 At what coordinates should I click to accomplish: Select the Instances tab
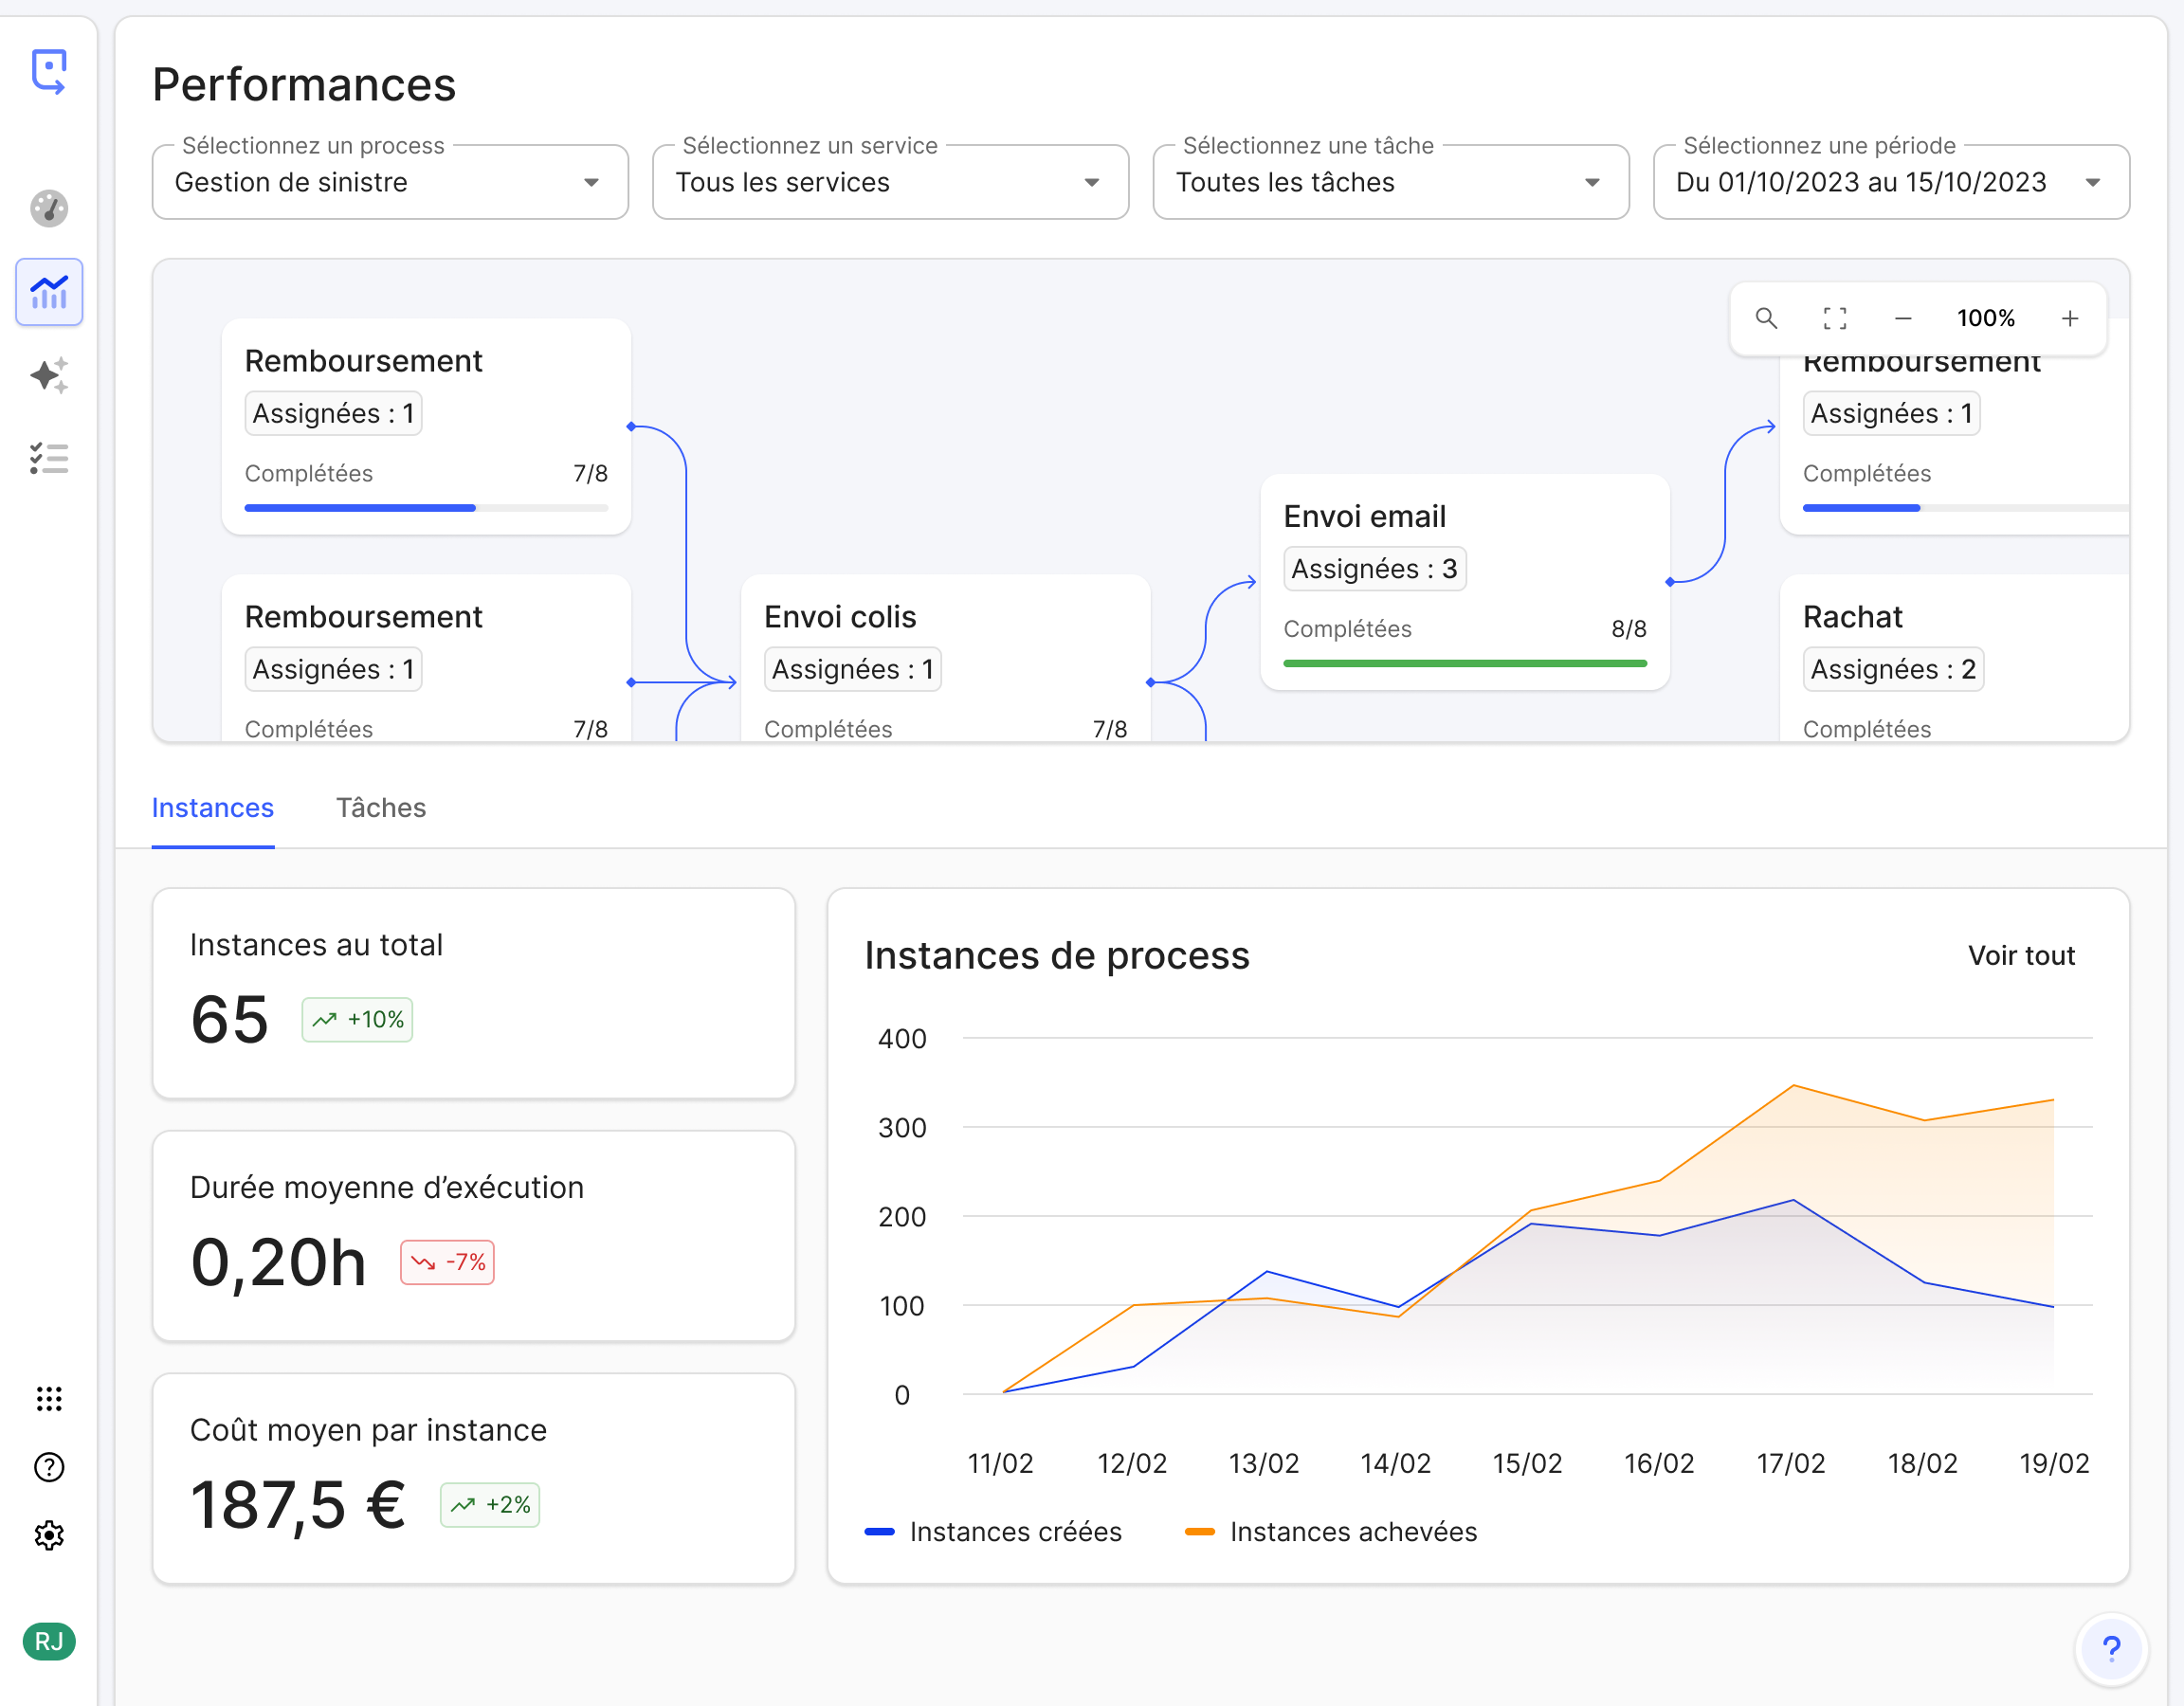[x=212, y=807]
